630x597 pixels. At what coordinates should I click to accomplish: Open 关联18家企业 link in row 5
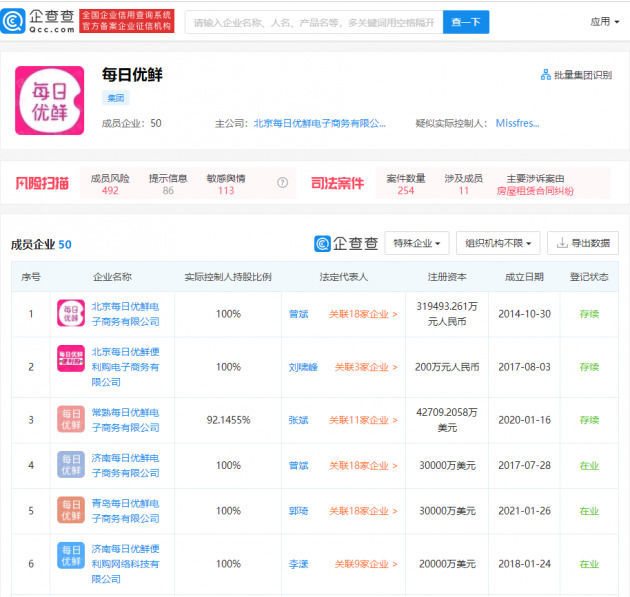(x=363, y=511)
